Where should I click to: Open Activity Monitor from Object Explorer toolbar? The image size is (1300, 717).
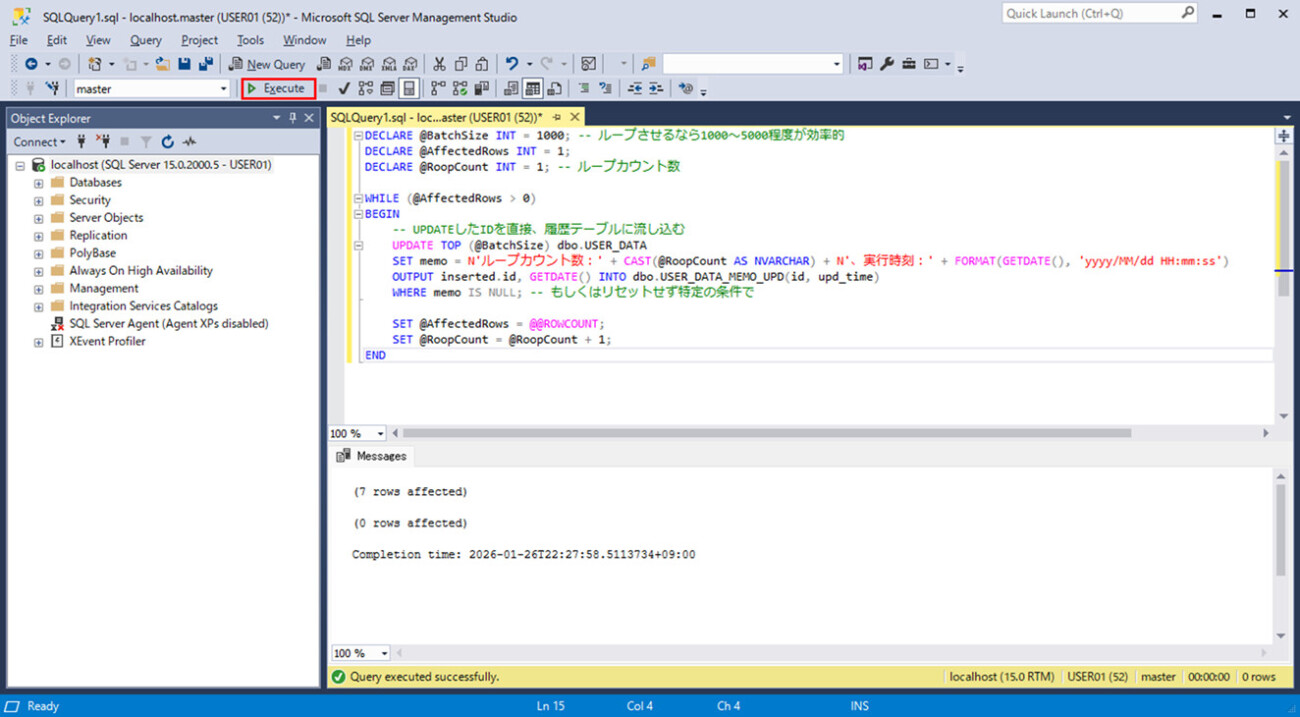point(190,142)
